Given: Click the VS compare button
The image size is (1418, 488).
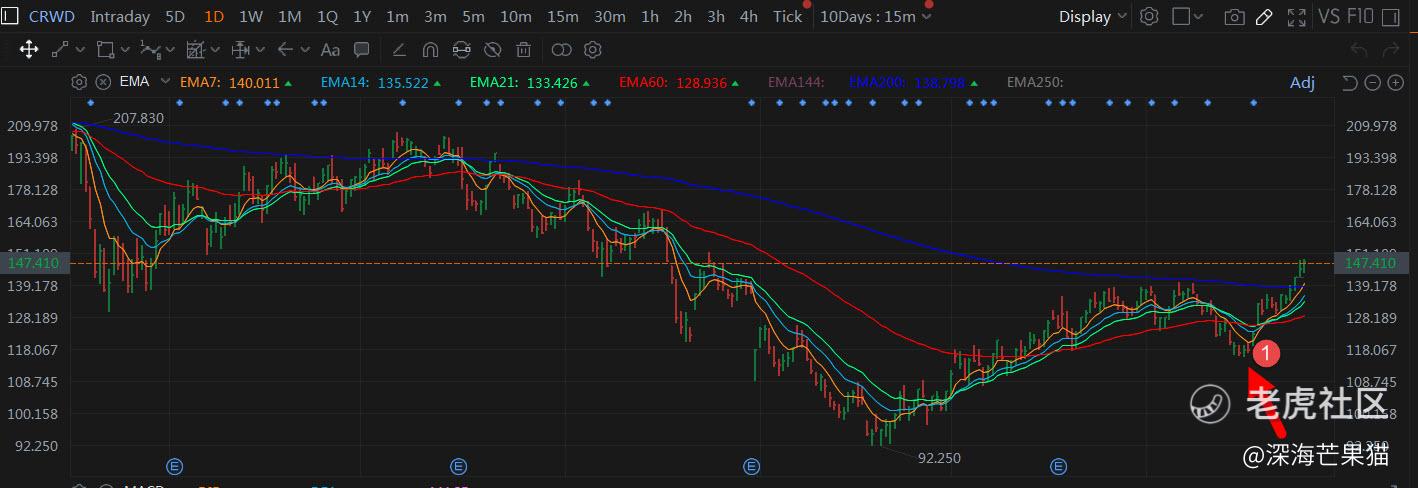Looking at the screenshot, I should click(x=1331, y=16).
